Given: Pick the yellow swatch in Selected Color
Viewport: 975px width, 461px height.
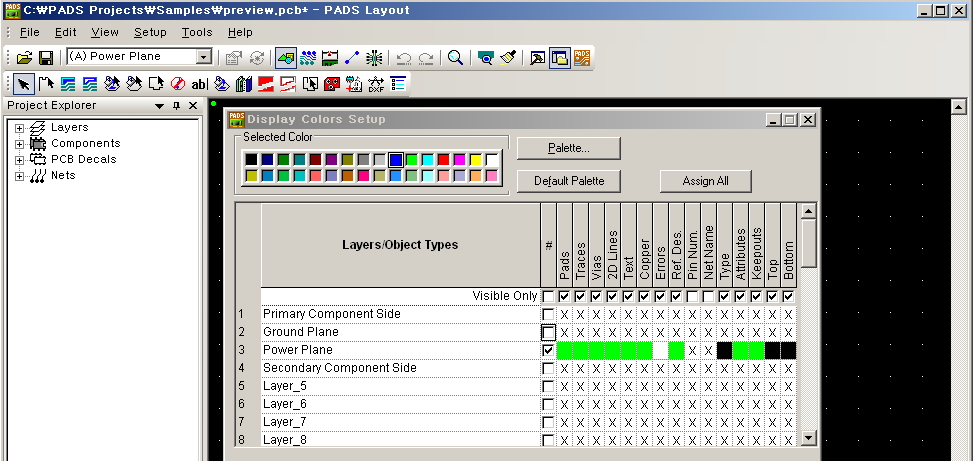Looking at the screenshot, I should pyautogui.click(x=476, y=160).
